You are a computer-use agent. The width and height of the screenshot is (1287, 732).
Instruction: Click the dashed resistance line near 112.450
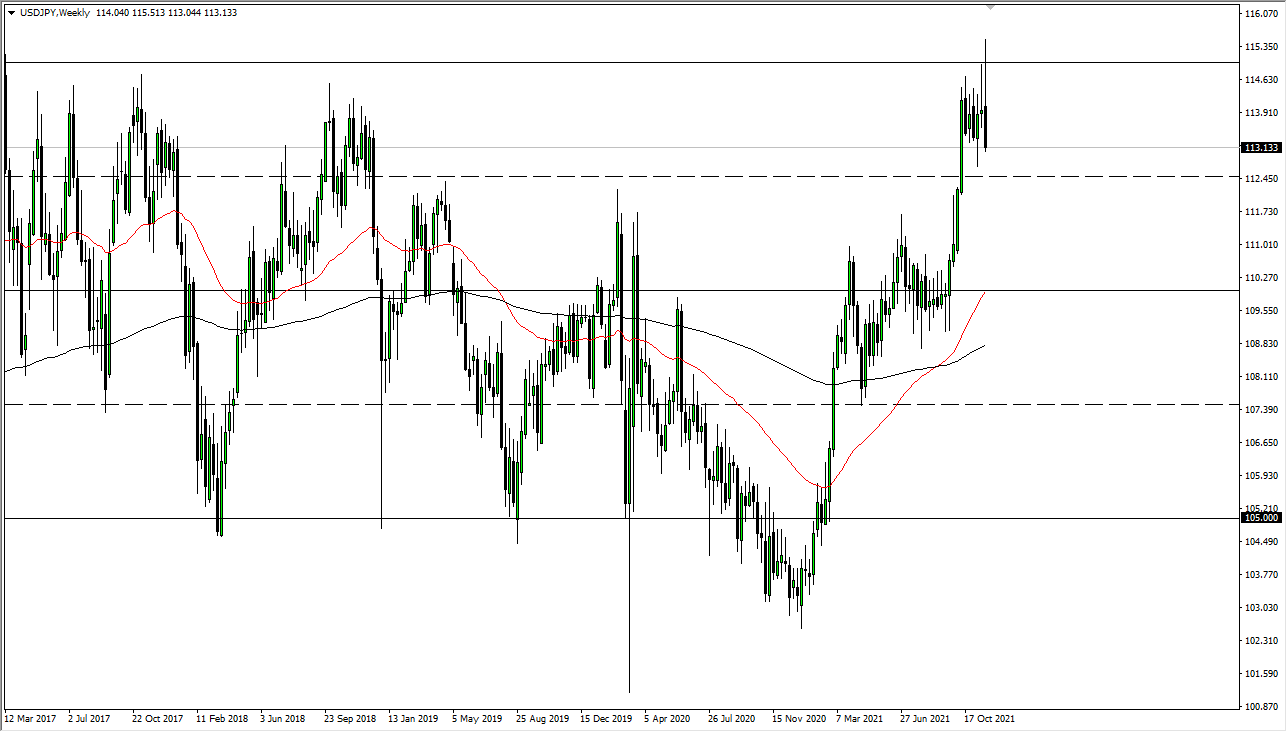pos(600,176)
